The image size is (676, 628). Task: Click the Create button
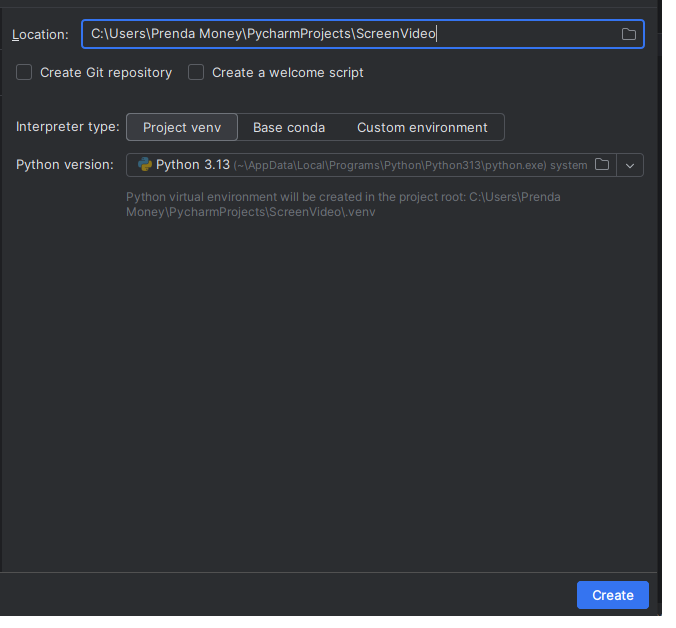point(613,595)
